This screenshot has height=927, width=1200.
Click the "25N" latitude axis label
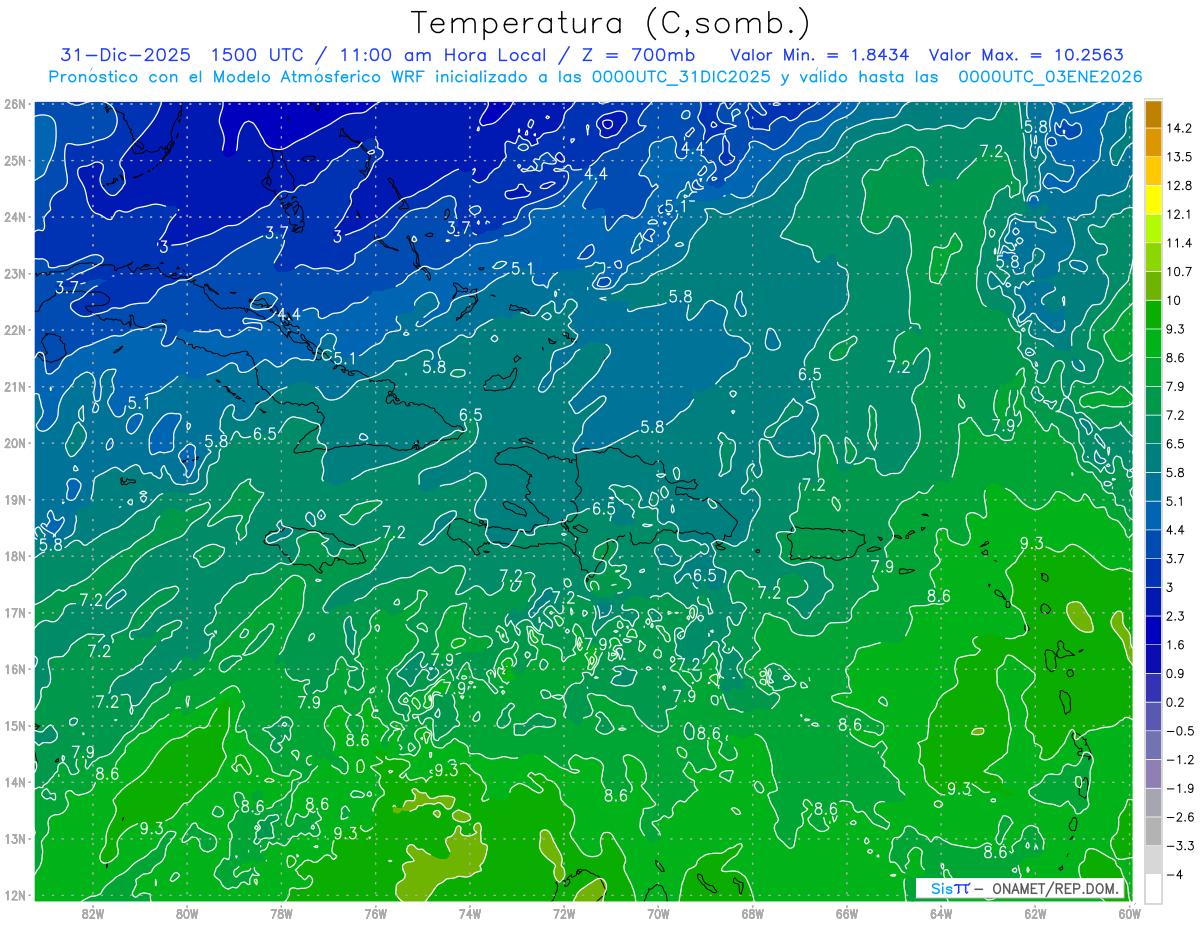click(x=15, y=160)
